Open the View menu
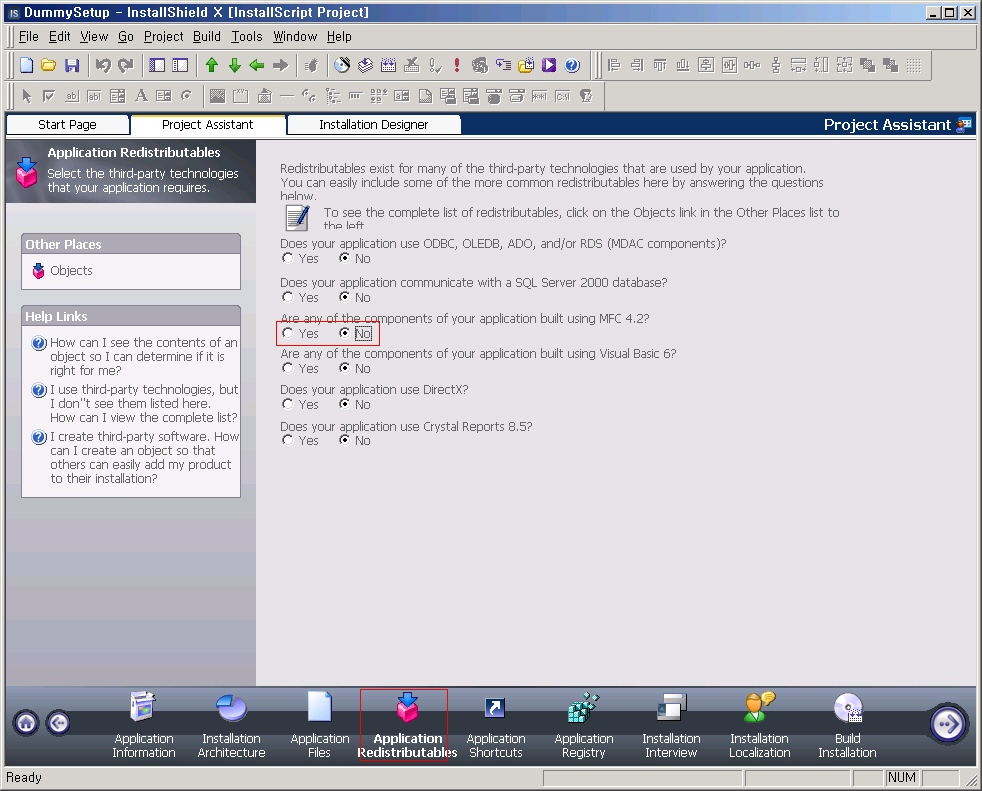Screen dimensions: 982x791 coord(94,36)
